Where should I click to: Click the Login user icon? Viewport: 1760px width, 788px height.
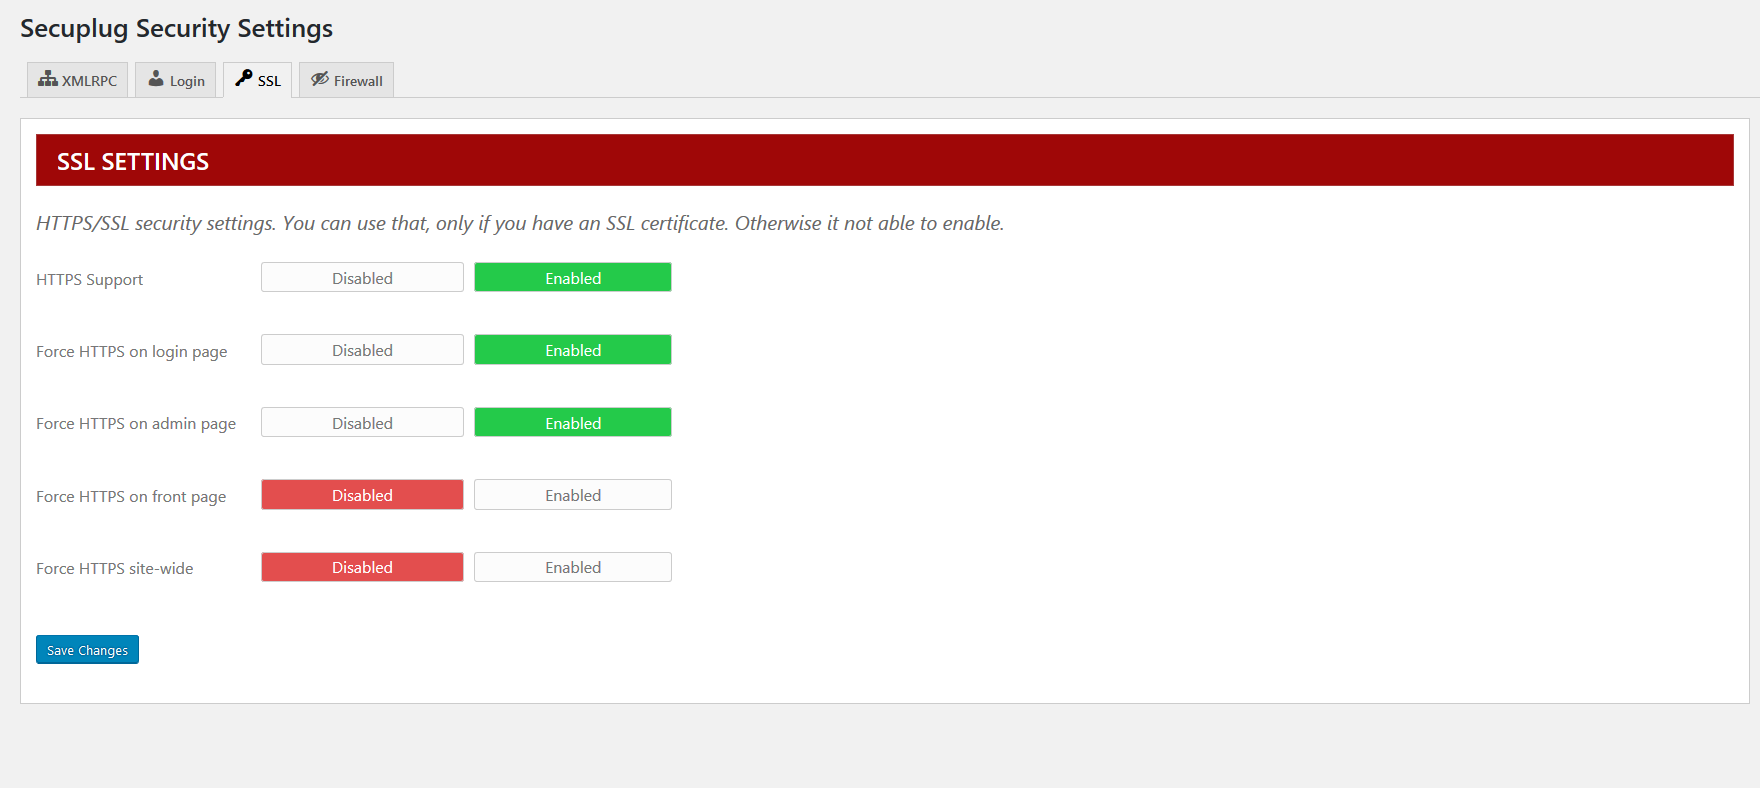156,79
